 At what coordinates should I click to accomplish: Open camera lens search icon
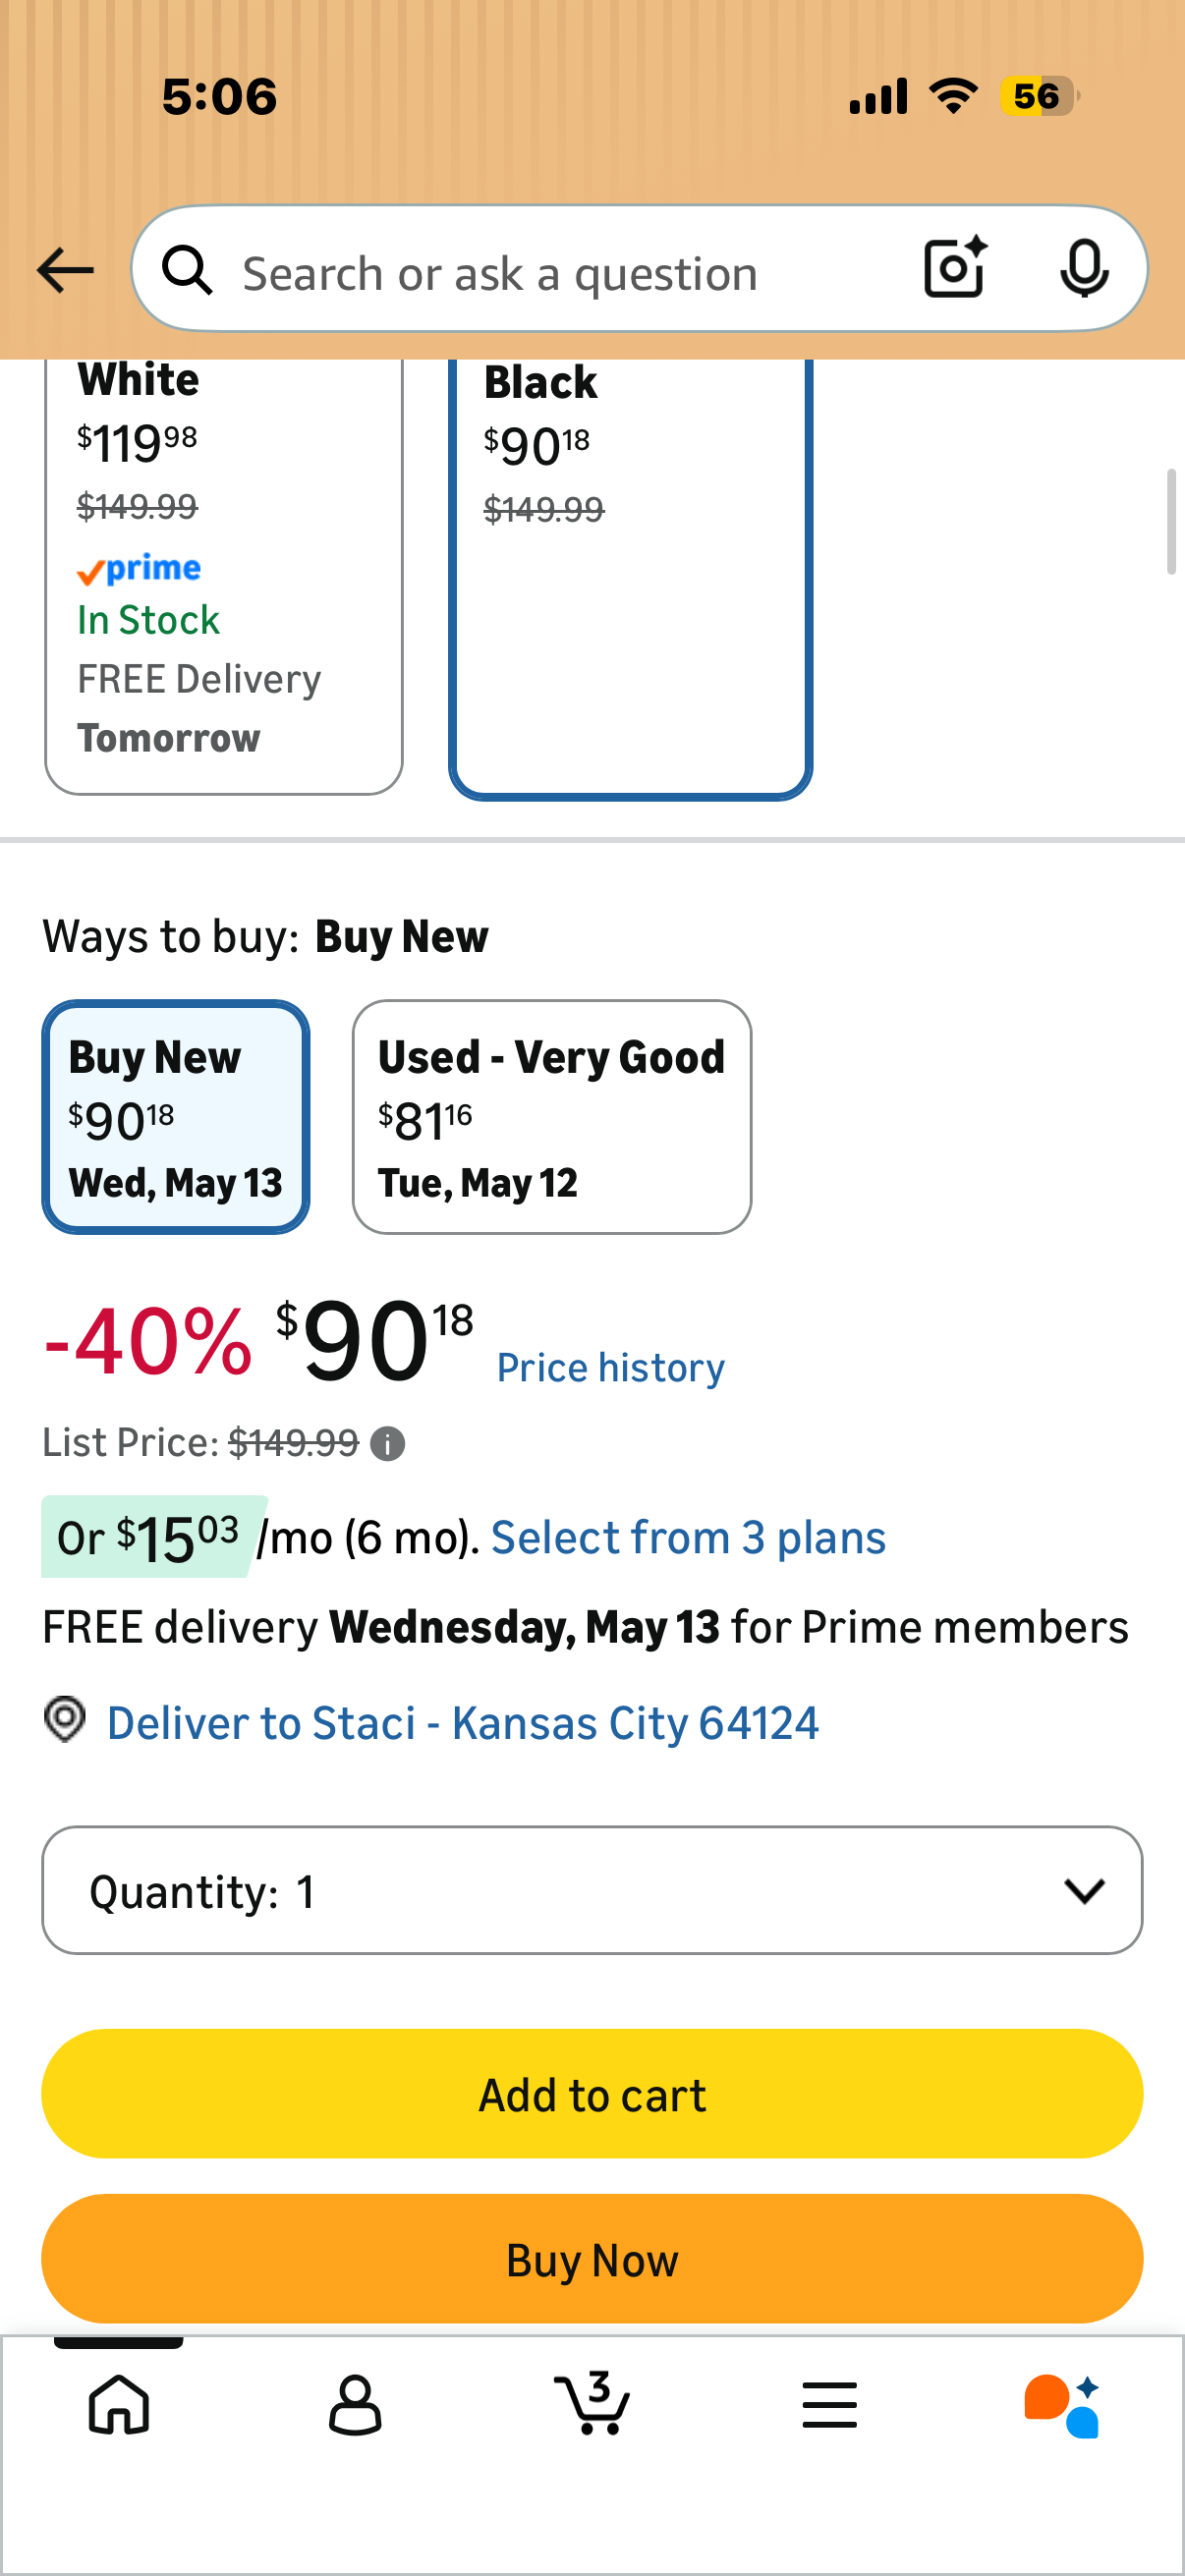[956, 268]
